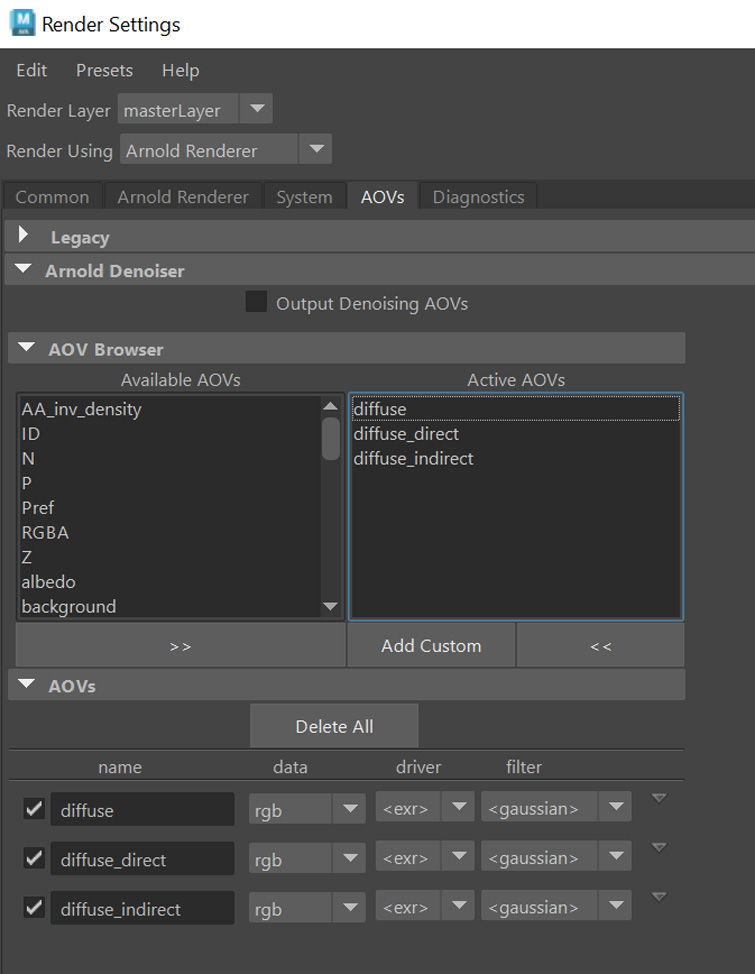Screen dimensions: 755x974
Task: Disable the diffuse AOV checkbox
Action: [x=34, y=809]
